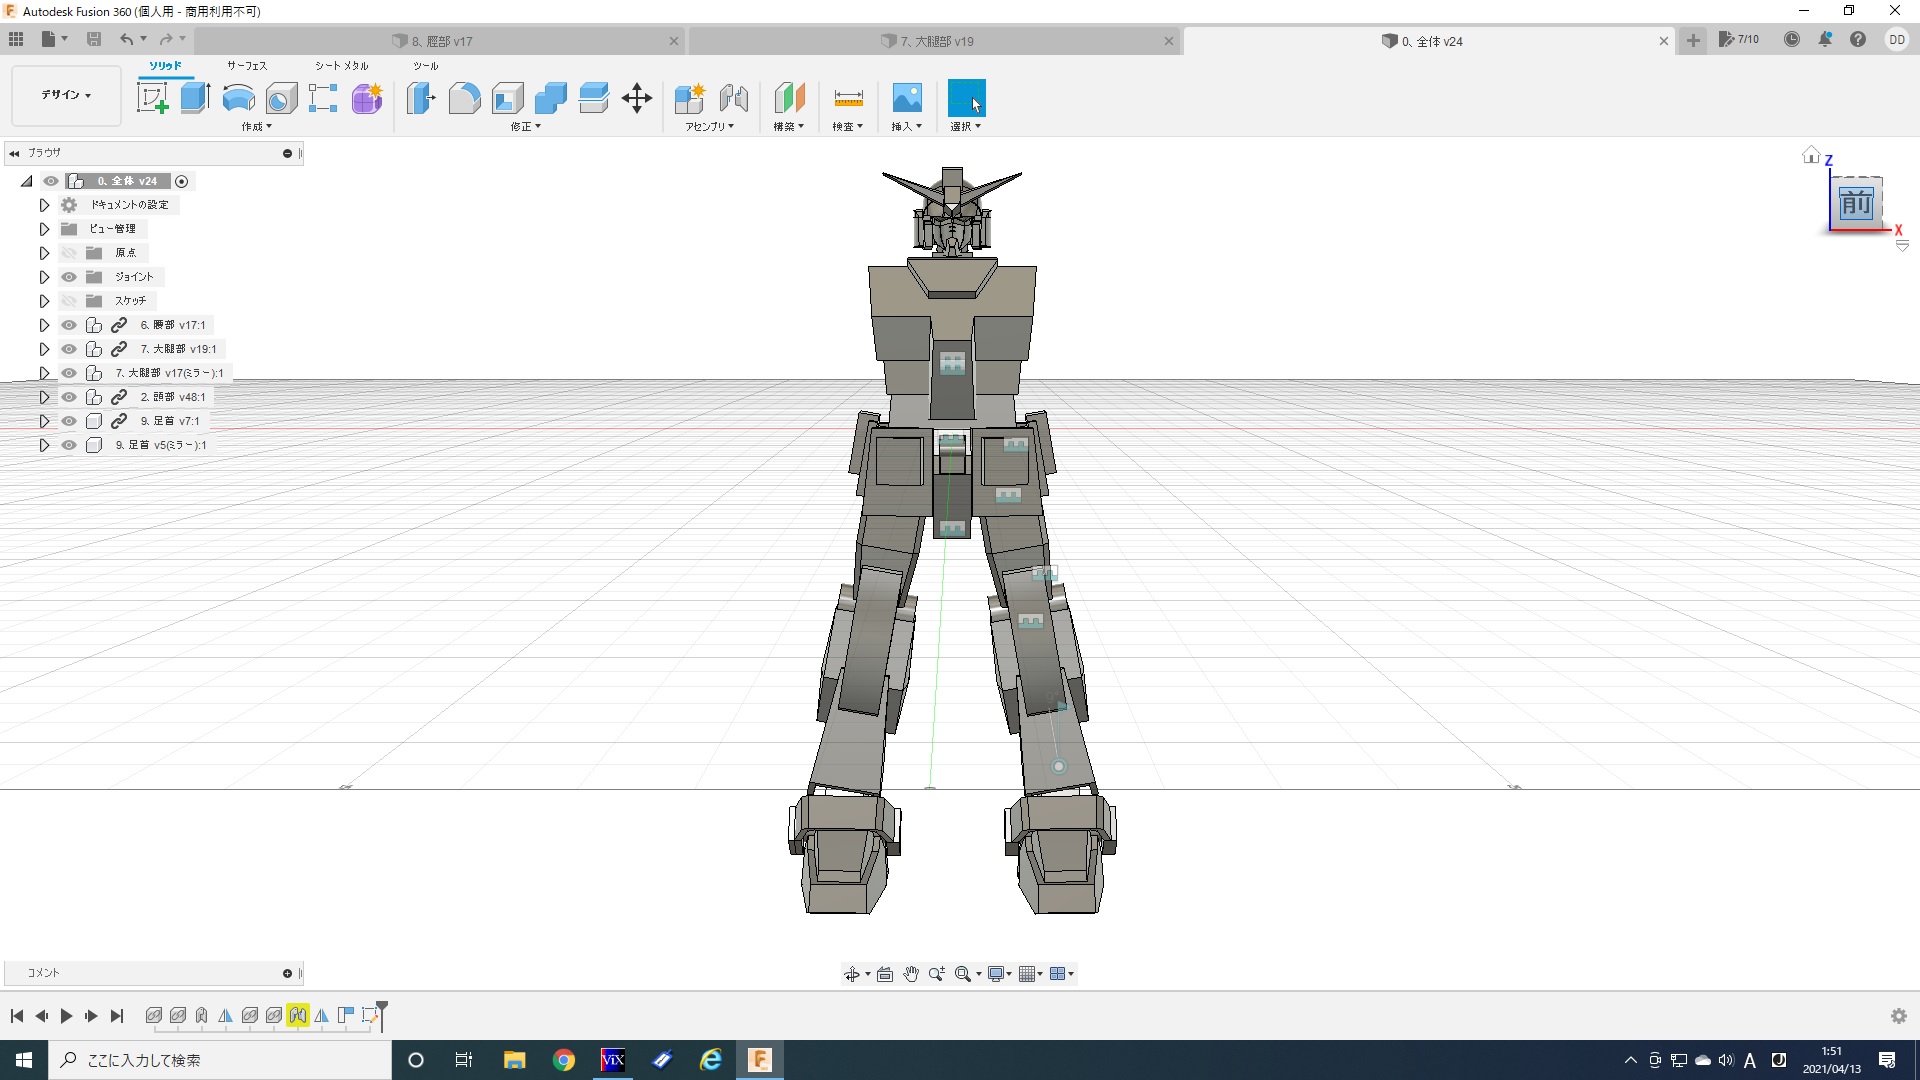This screenshot has height=1080, width=1920.
Task: Open the デザイン workspace dropdown
Action: (66, 95)
